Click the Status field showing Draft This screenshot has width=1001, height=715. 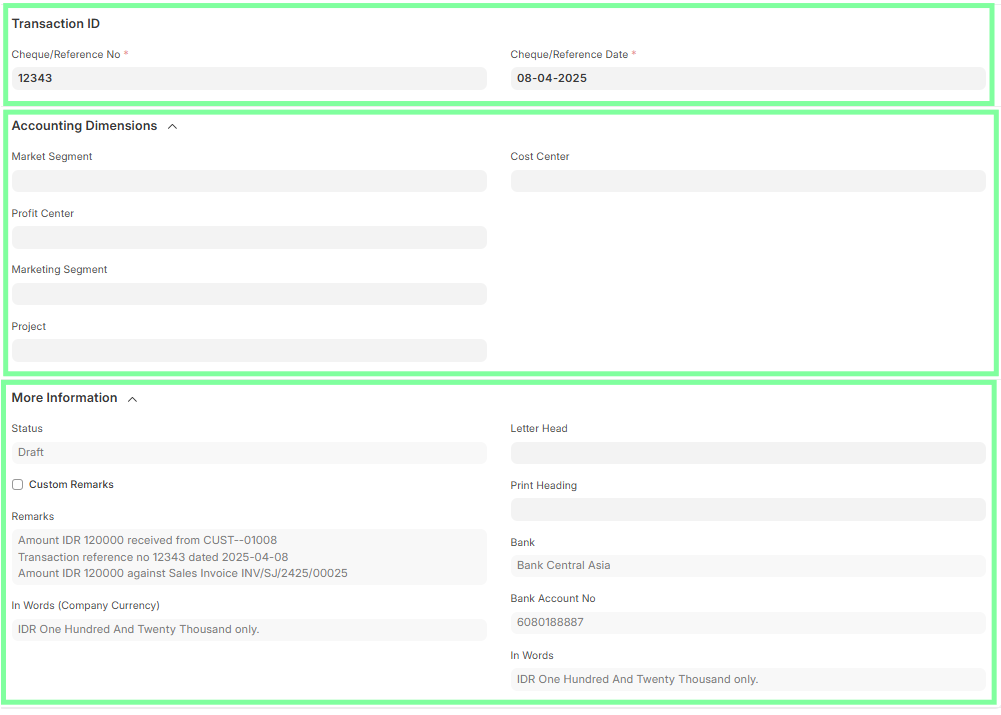[248, 453]
